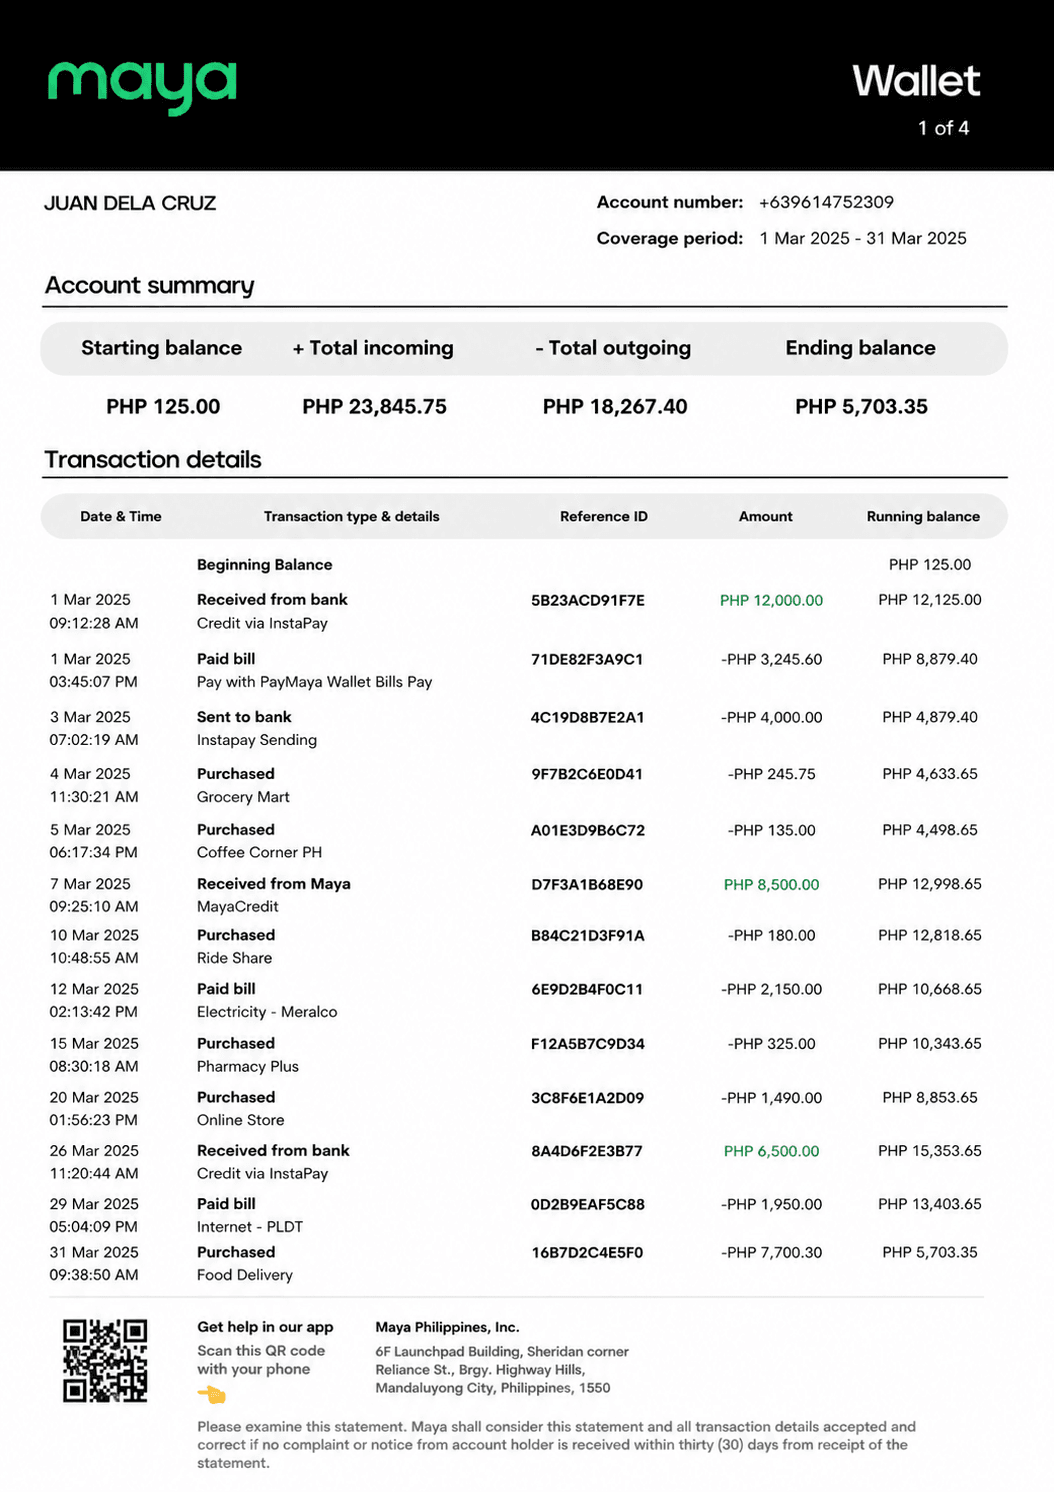Screen dimensions: 1054x1492
Task: Select reference ID F12A5B7C9D34
Action: [588, 1043]
